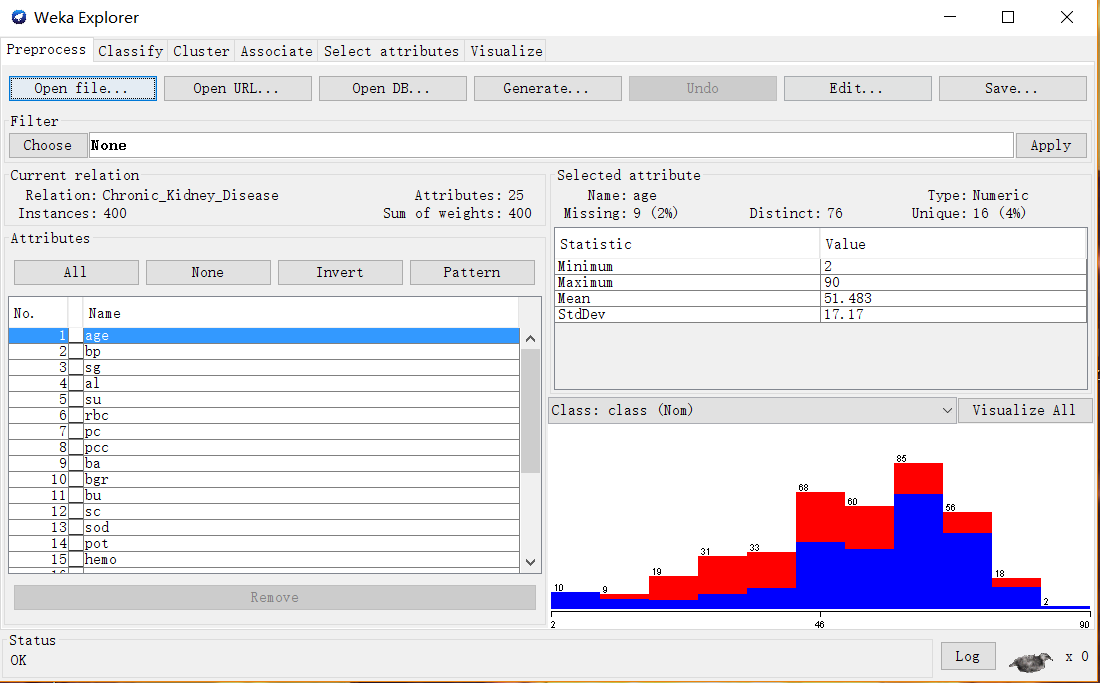The height and width of the screenshot is (683, 1100).
Task: Invert the attribute selection
Action: pyautogui.click(x=340, y=272)
